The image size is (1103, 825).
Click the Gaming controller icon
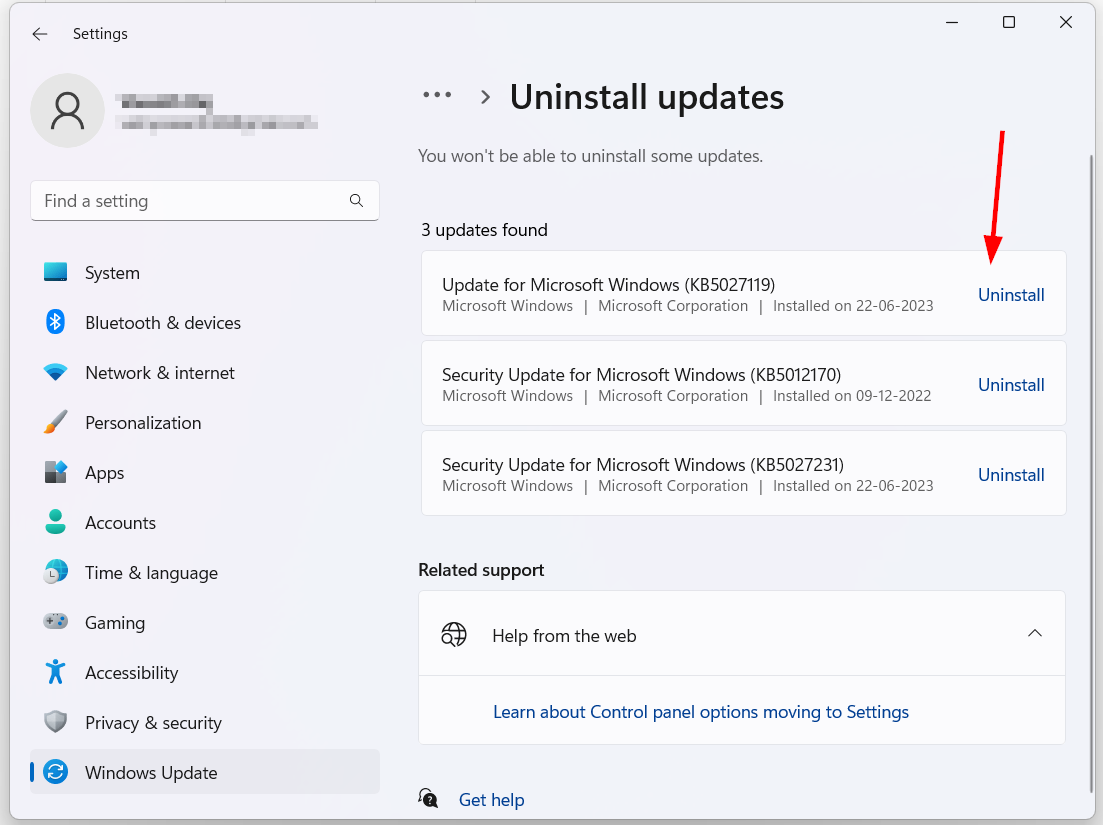point(56,622)
